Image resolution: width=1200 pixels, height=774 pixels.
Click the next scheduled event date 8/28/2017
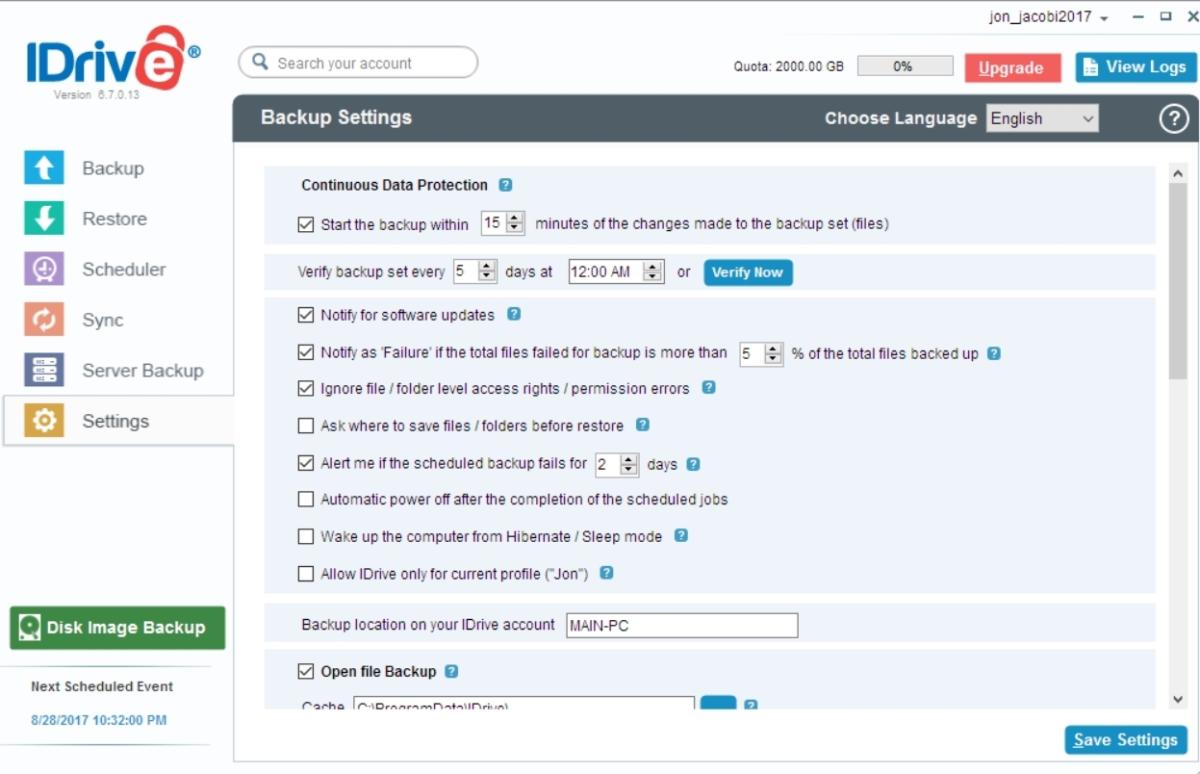[99, 720]
